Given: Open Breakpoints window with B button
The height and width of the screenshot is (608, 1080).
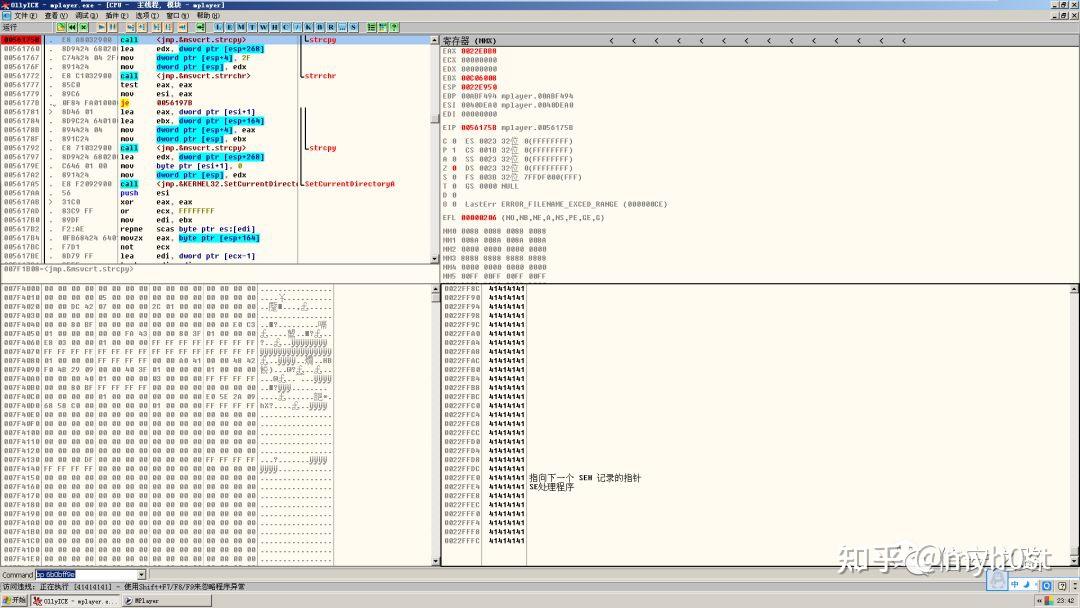Looking at the screenshot, I should [319, 27].
